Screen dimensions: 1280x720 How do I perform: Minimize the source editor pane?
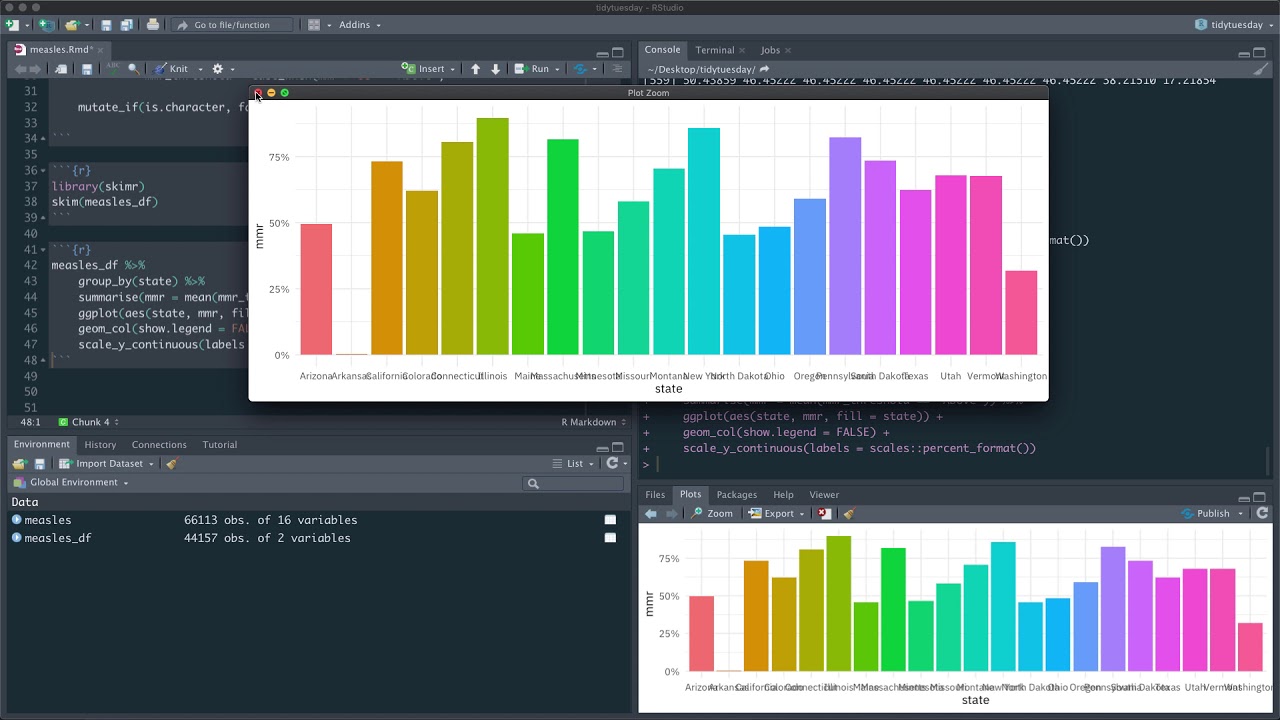pos(602,53)
